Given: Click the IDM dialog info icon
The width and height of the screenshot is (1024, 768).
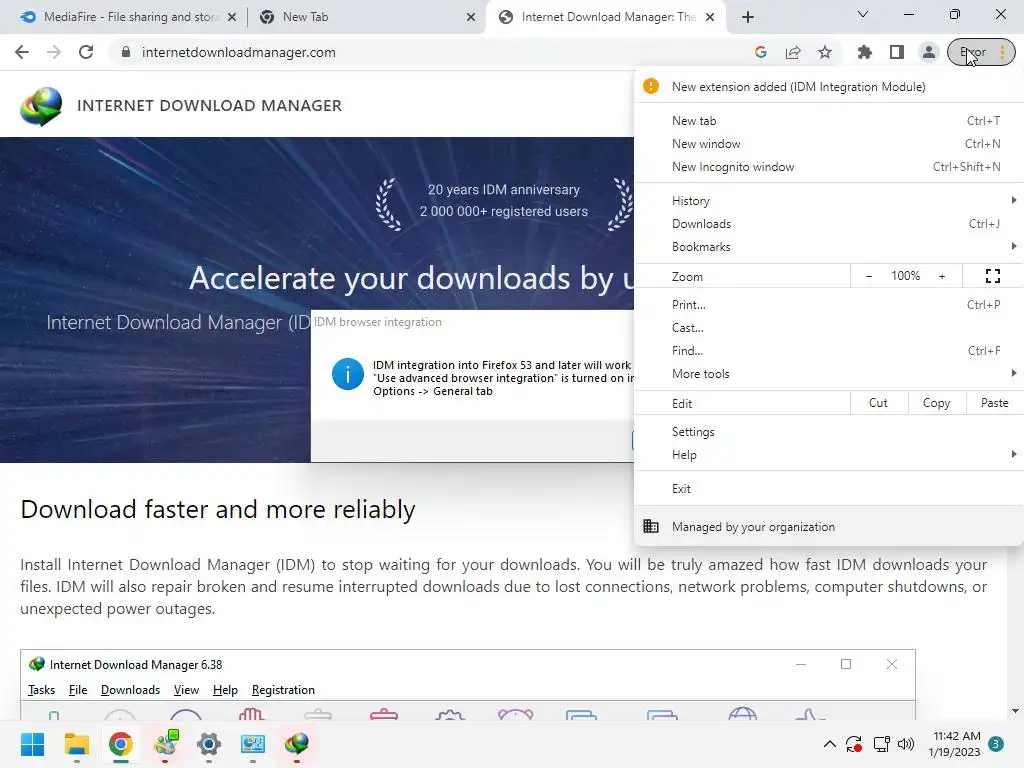Looking at the screenshot, I should tap(347, 374).
